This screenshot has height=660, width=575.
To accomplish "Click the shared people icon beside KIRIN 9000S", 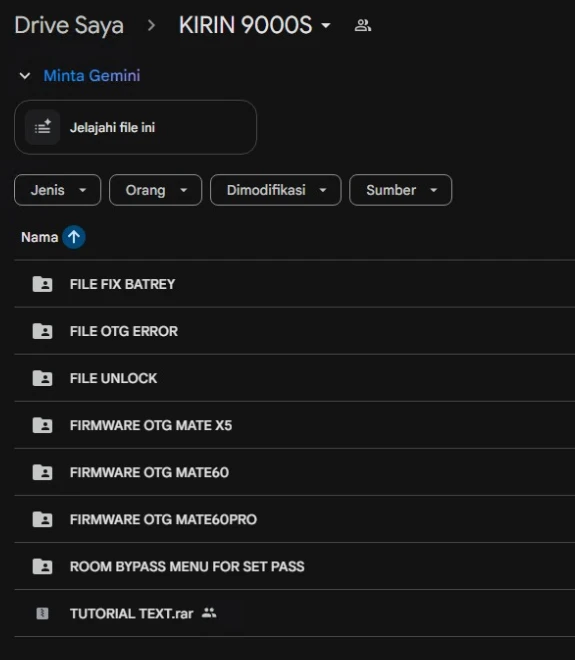I will pyautogui.click(x=363, y=25).
